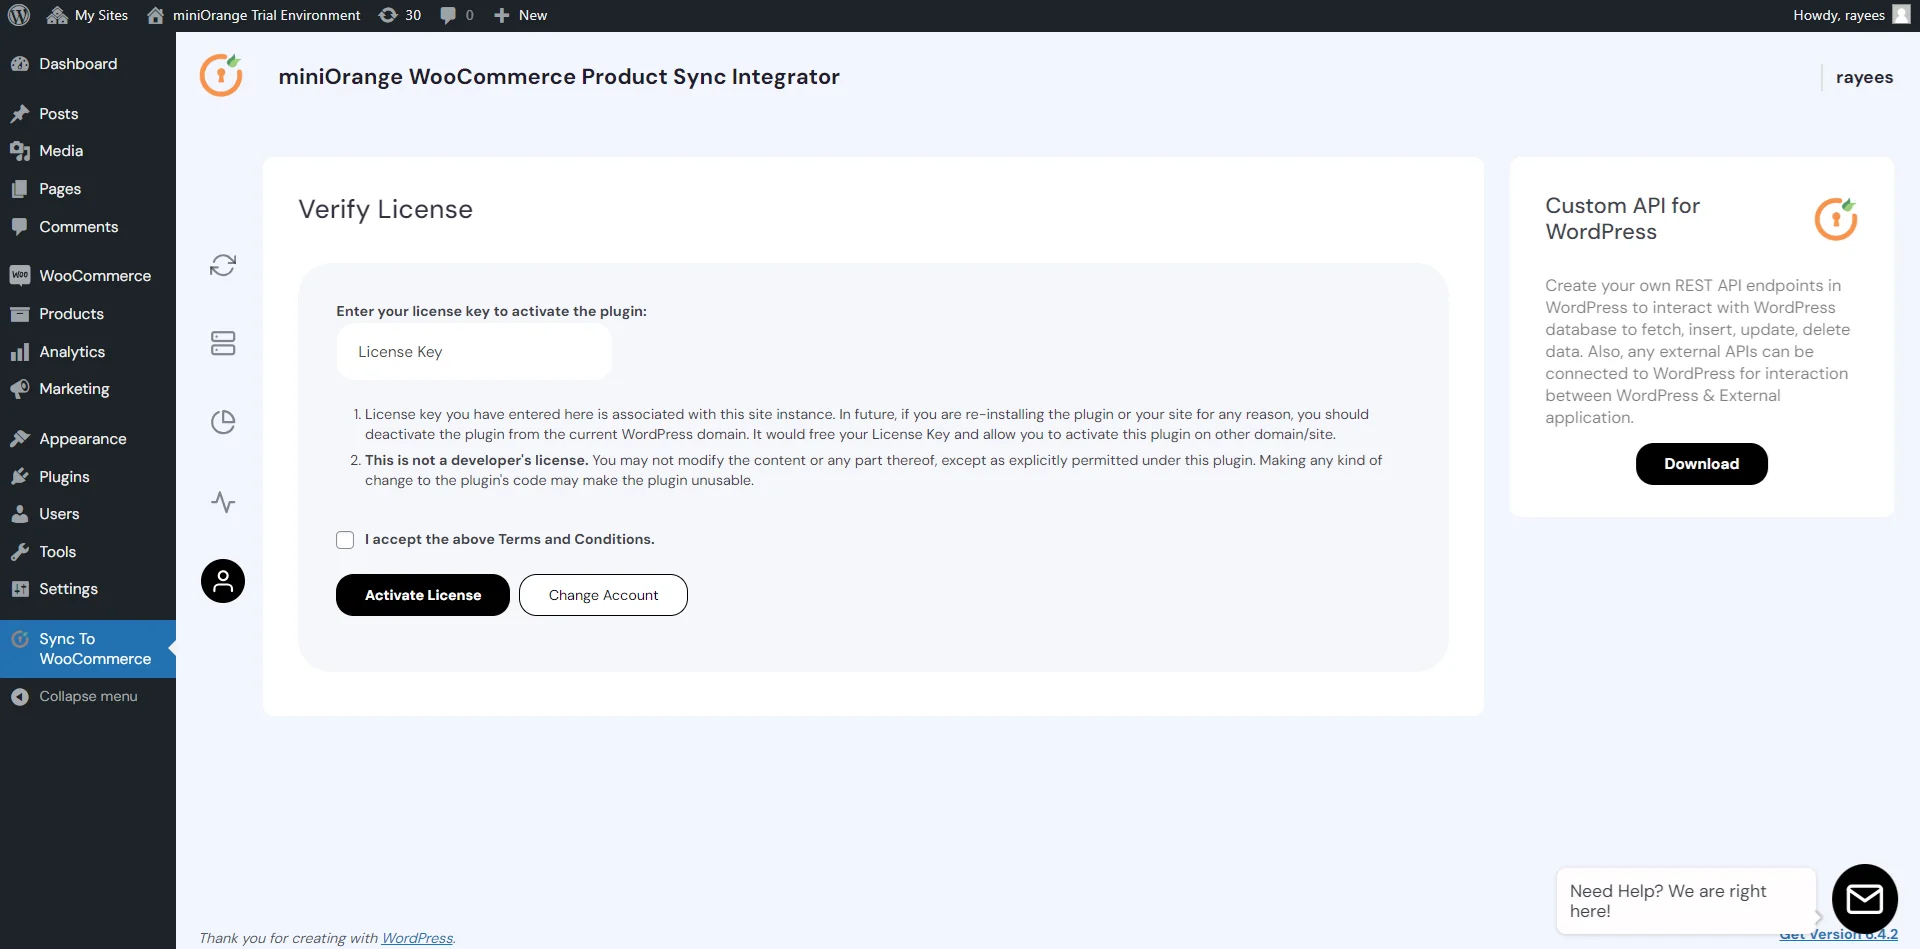Collapse the admin menu
The image size is (1920, 949).
(88, 697)
